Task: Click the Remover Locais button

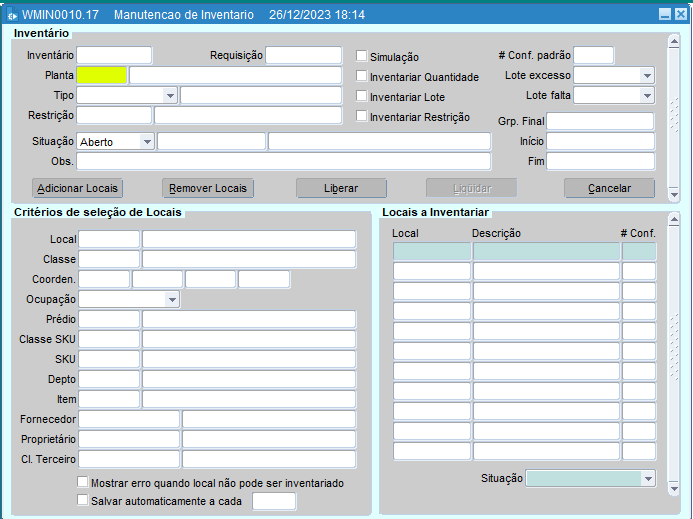Action: coord(208,188)
